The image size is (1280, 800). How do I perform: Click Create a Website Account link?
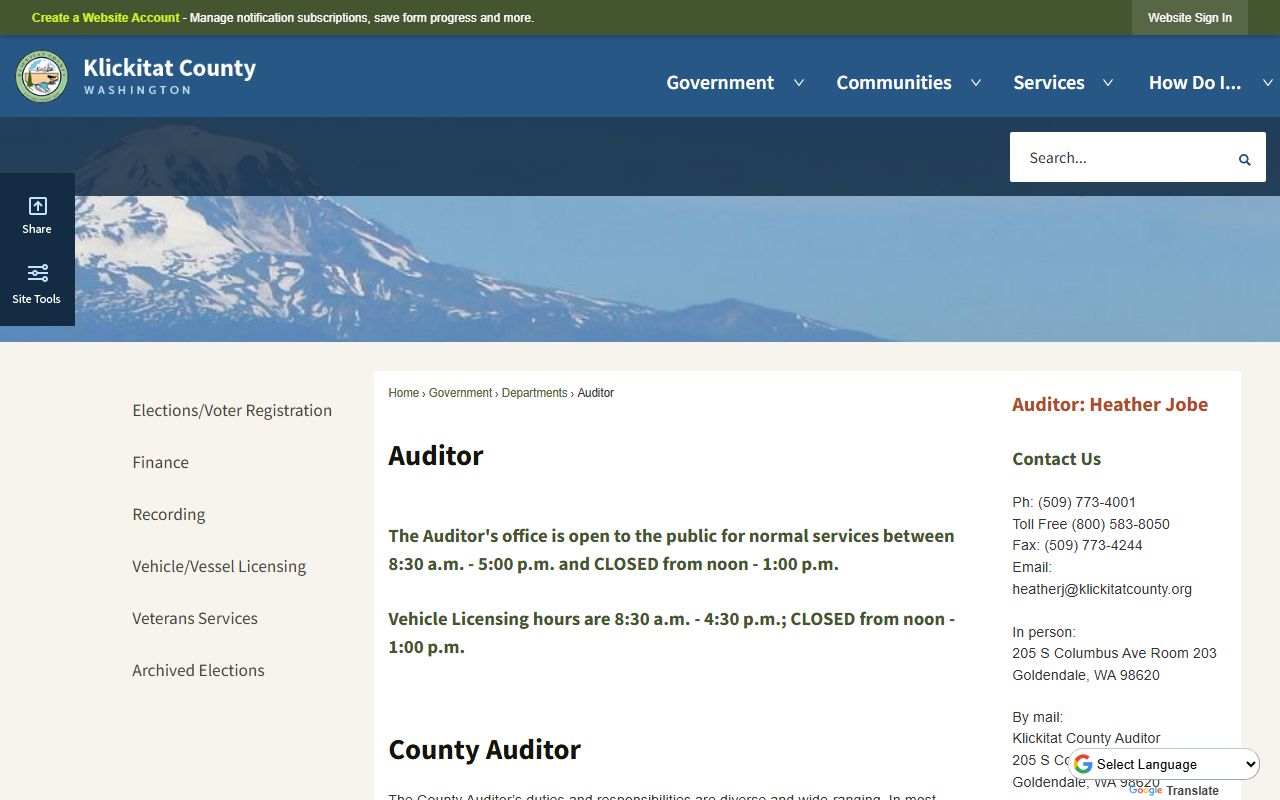click(105, 18)
